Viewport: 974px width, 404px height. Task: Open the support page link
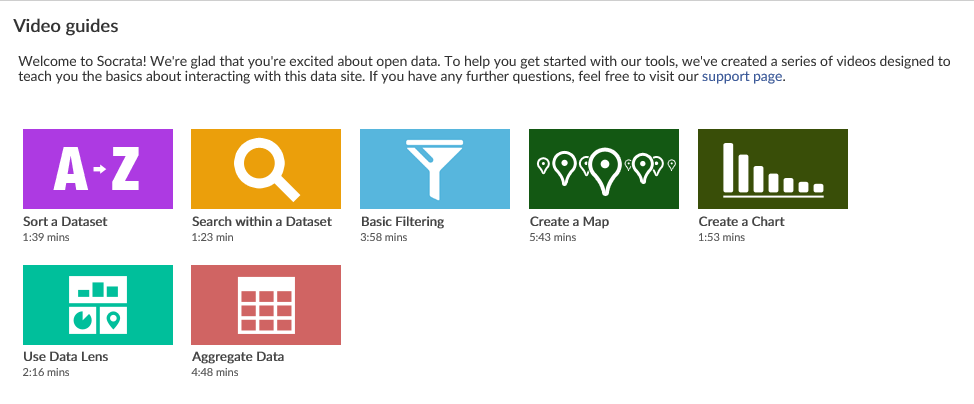coord(742,76)
